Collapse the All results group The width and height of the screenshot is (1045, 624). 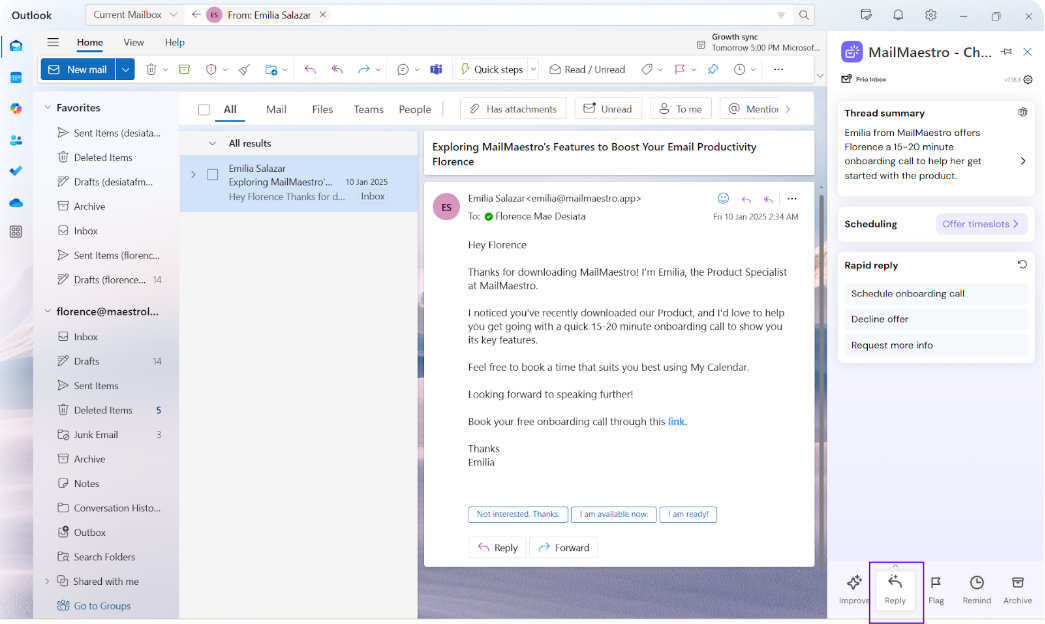(x=213, y=143)
